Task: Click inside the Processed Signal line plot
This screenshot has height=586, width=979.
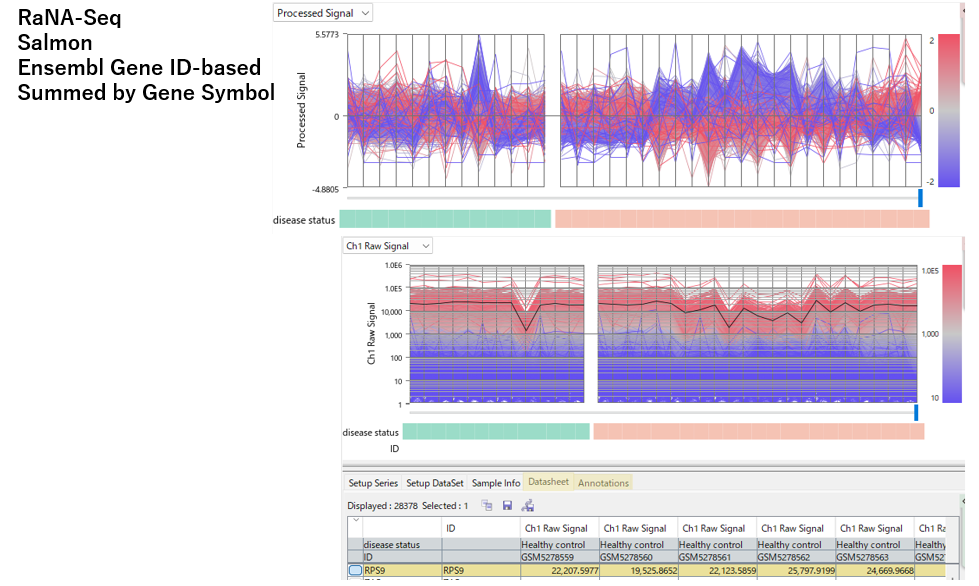Action: pos(634,110)
